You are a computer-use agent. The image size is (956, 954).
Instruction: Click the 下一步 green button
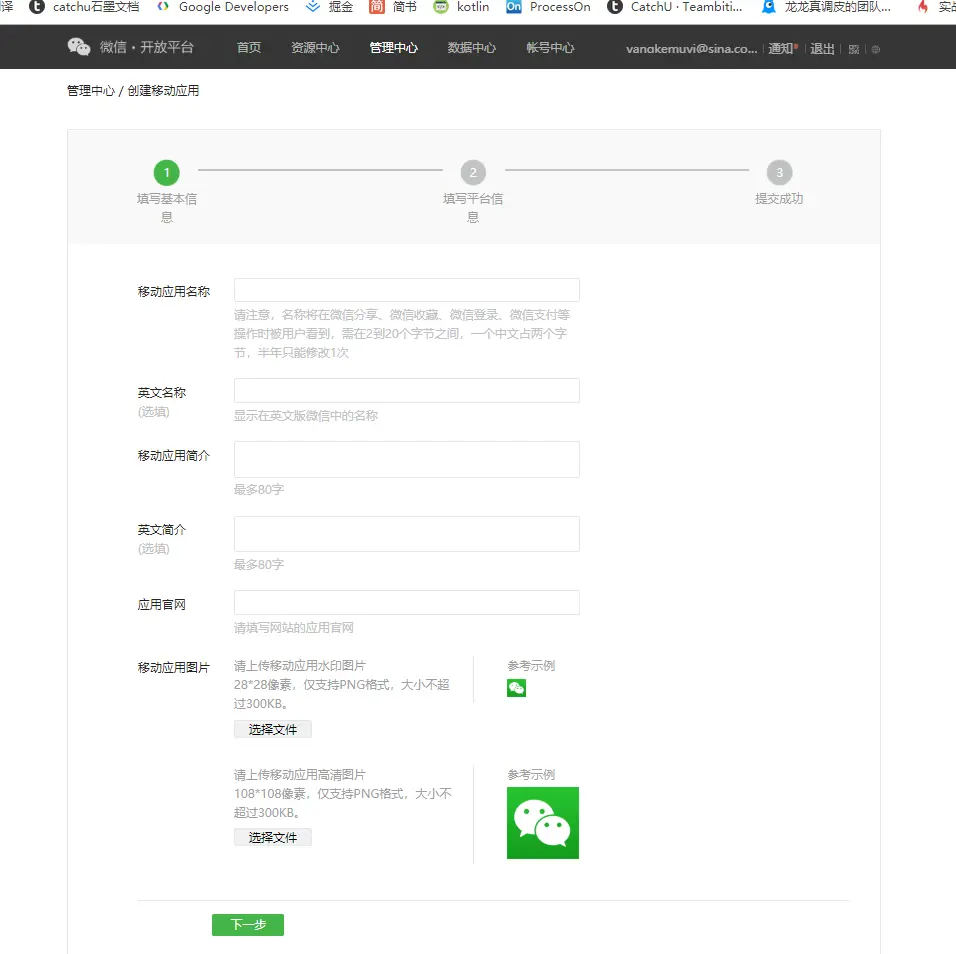coord(247,925)
